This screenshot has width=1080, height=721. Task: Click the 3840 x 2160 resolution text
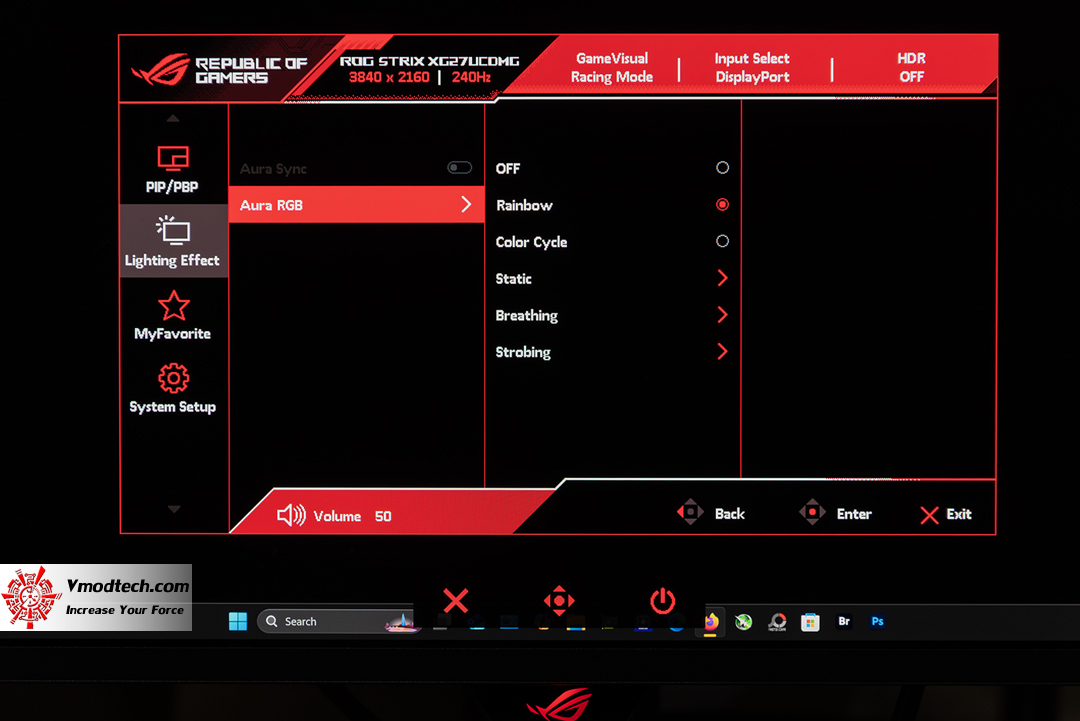pos(389,77)
